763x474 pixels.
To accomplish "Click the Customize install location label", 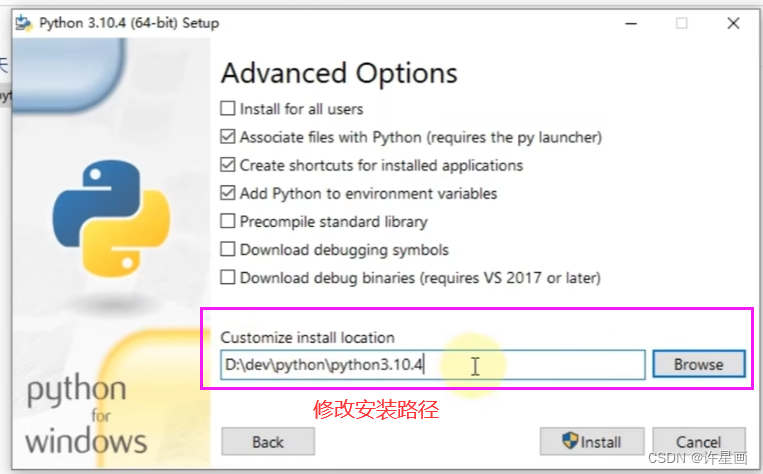I will point(308,338).
